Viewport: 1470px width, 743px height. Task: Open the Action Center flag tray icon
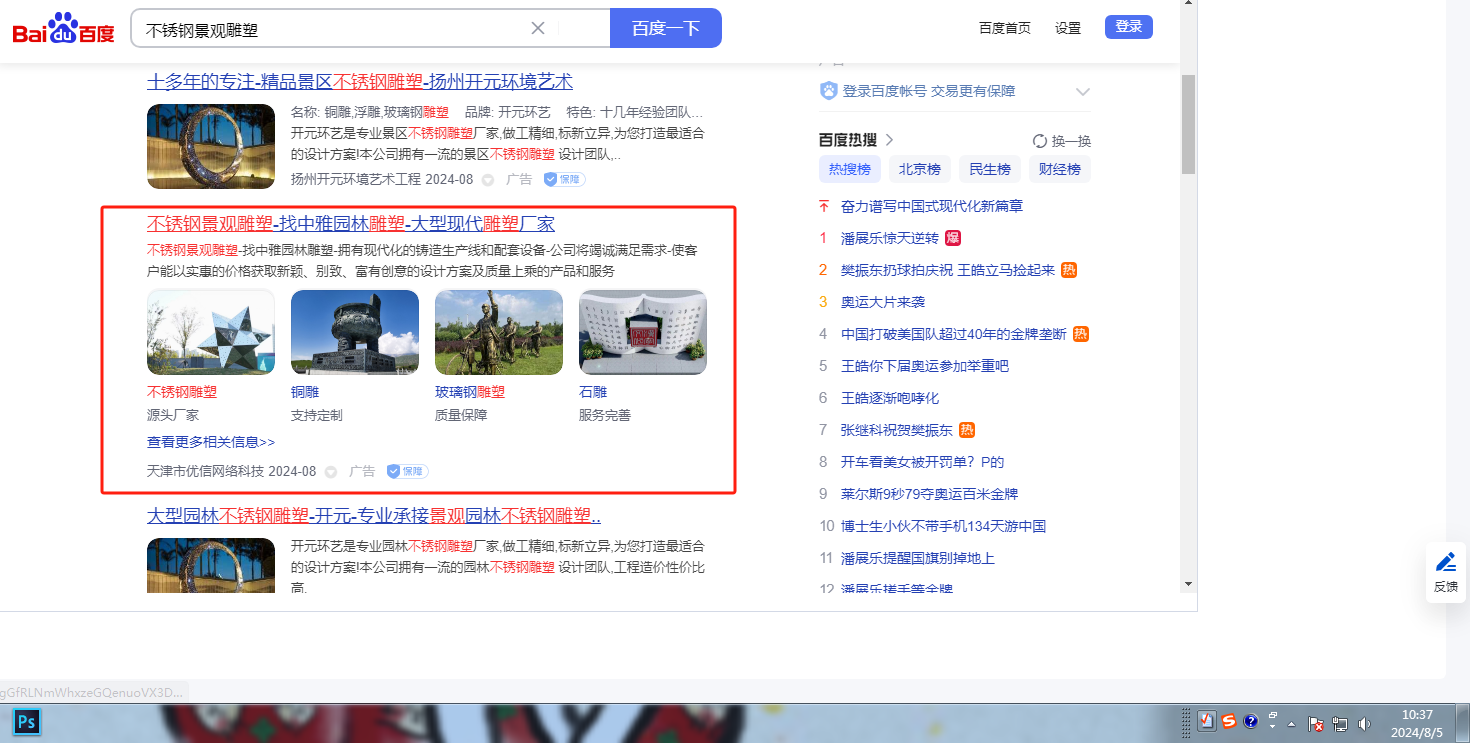click(1316, 724)
